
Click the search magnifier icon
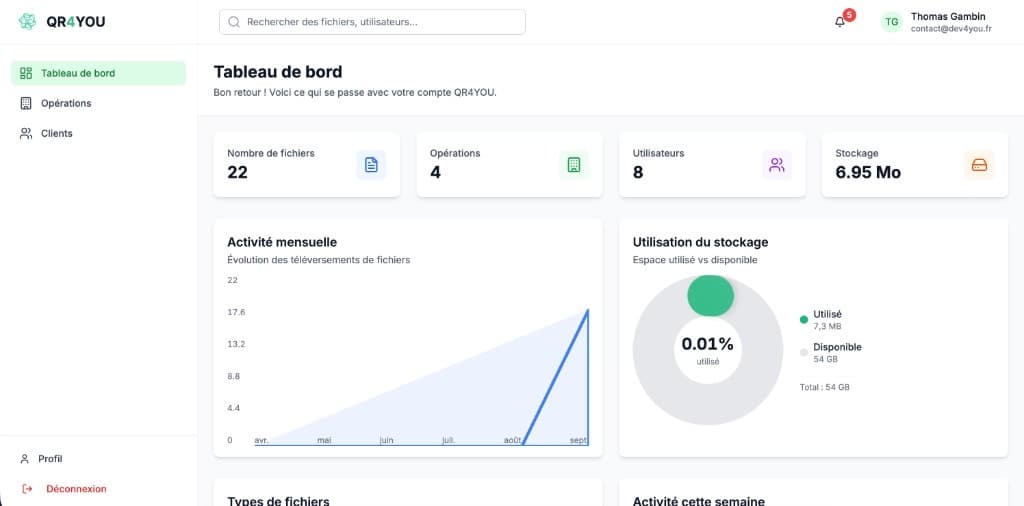(234, 22)
